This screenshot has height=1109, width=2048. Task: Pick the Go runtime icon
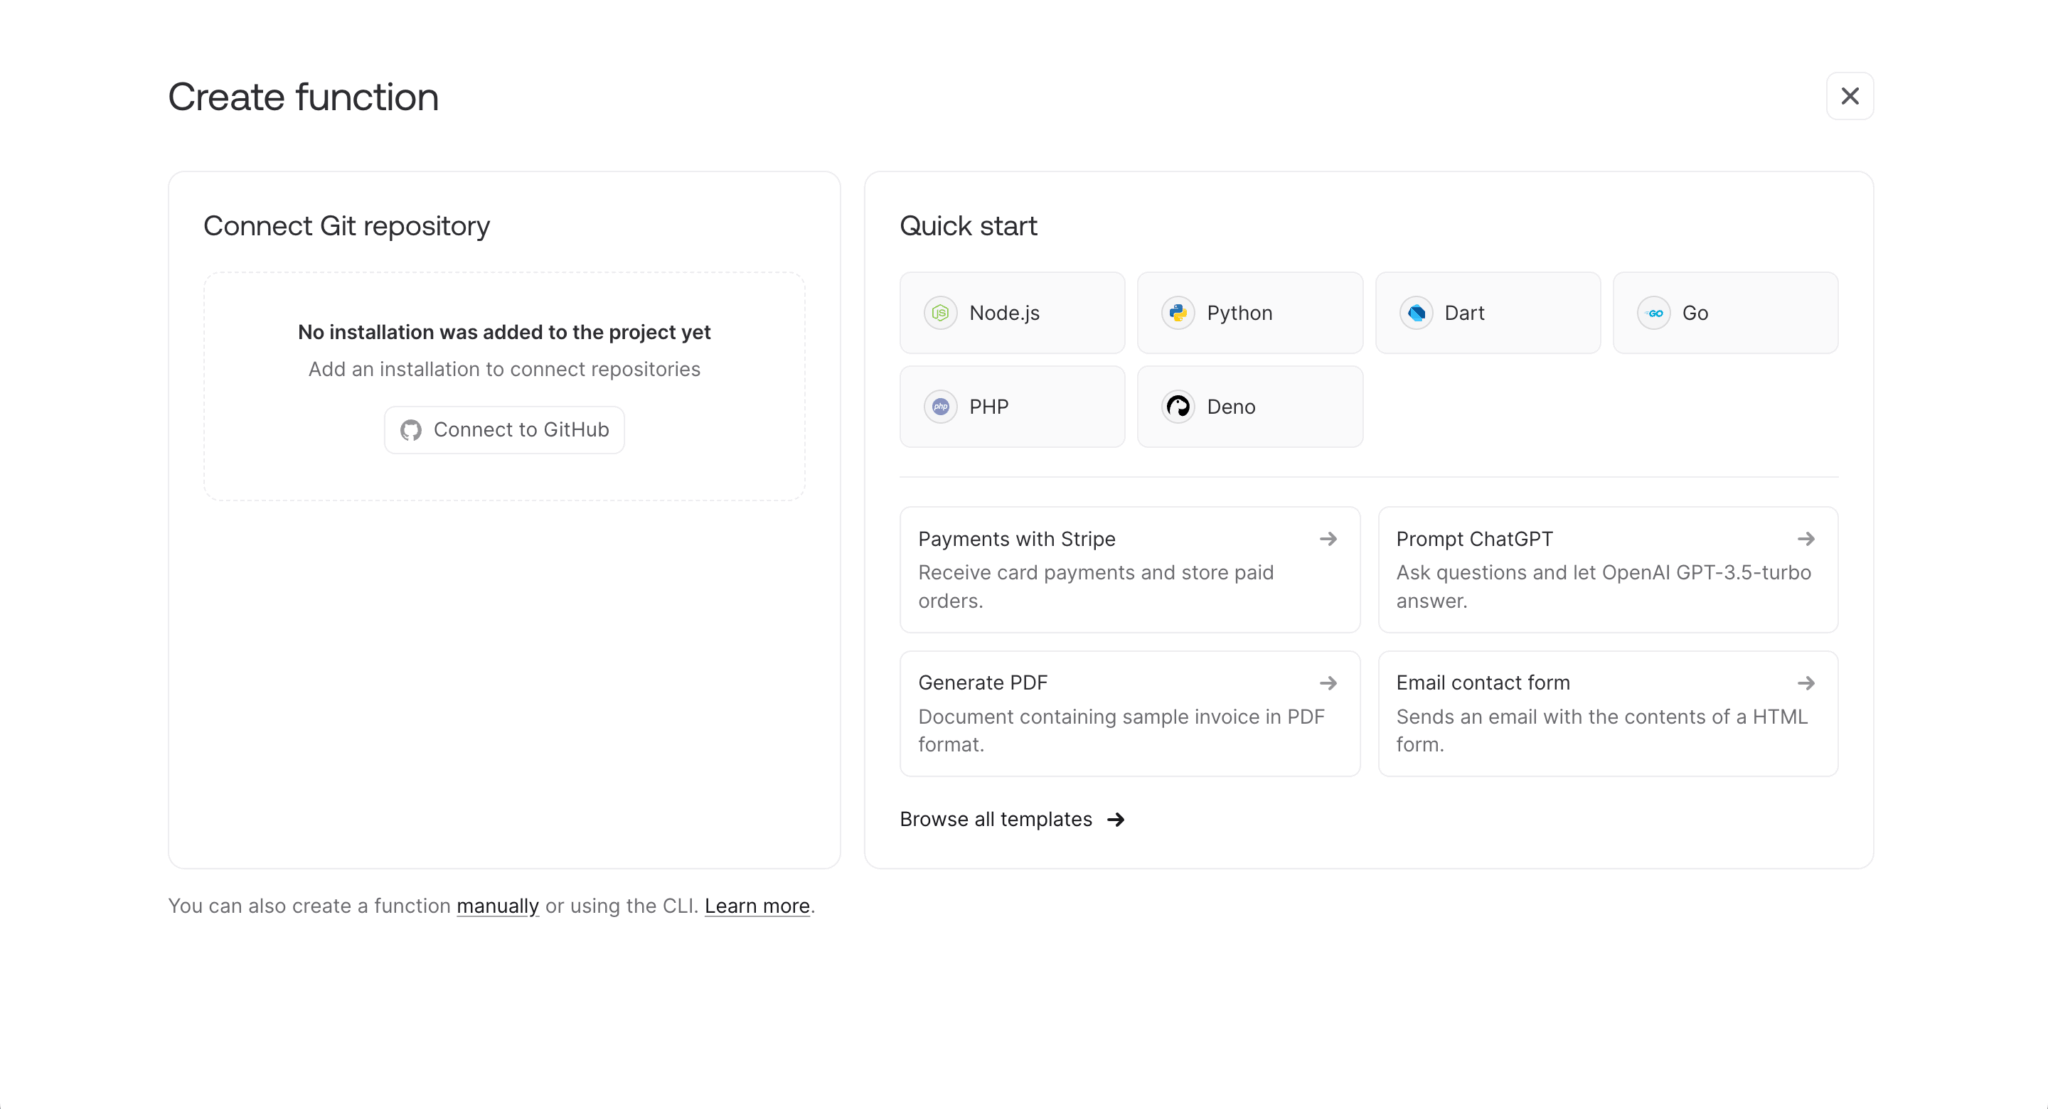[x=1654, y=313]
